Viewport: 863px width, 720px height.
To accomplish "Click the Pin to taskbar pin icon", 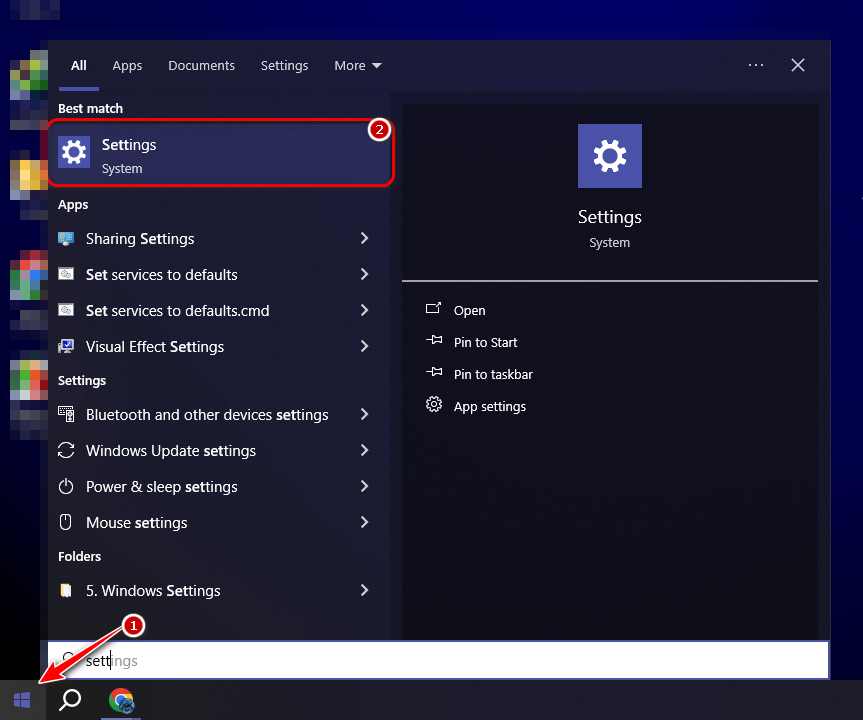I will click(434, 372).
